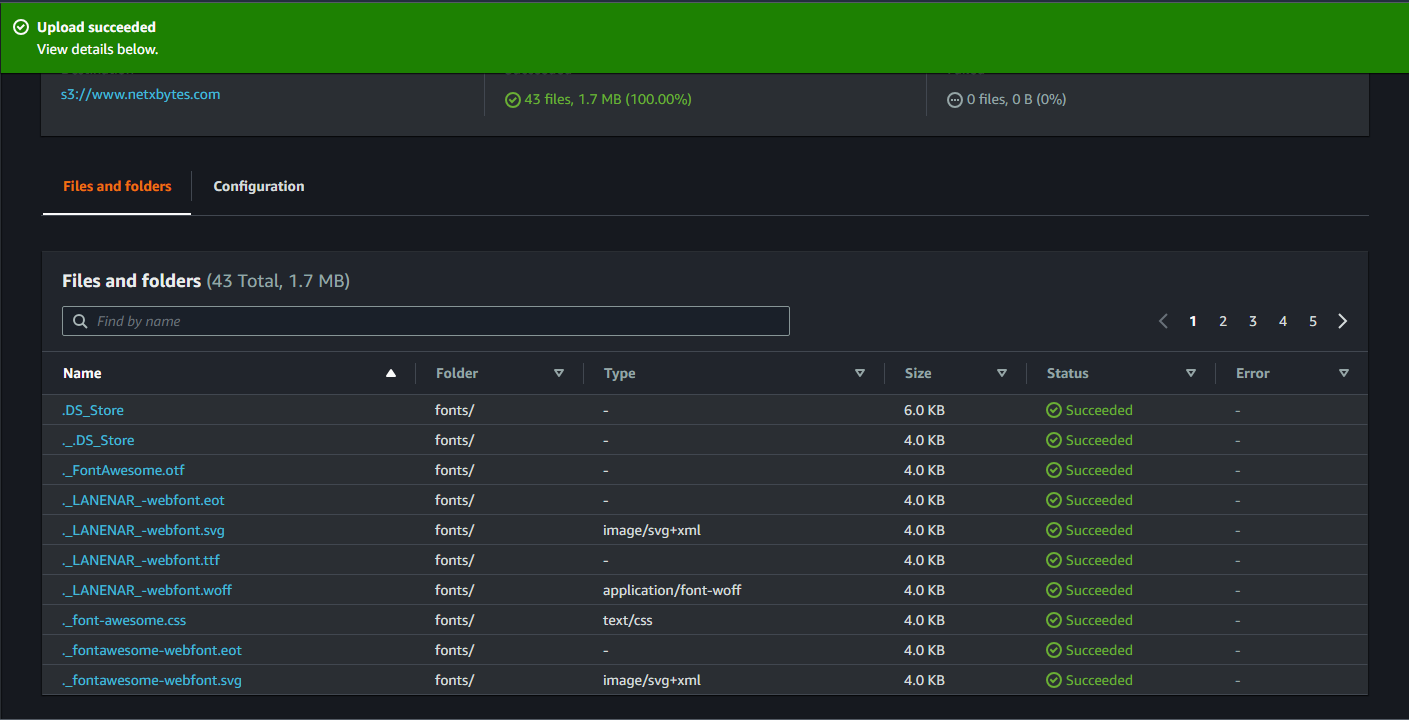Viewport: 1409px width, 720px height.
Task: Go to page 3 of results
Action: [1252, 321]
